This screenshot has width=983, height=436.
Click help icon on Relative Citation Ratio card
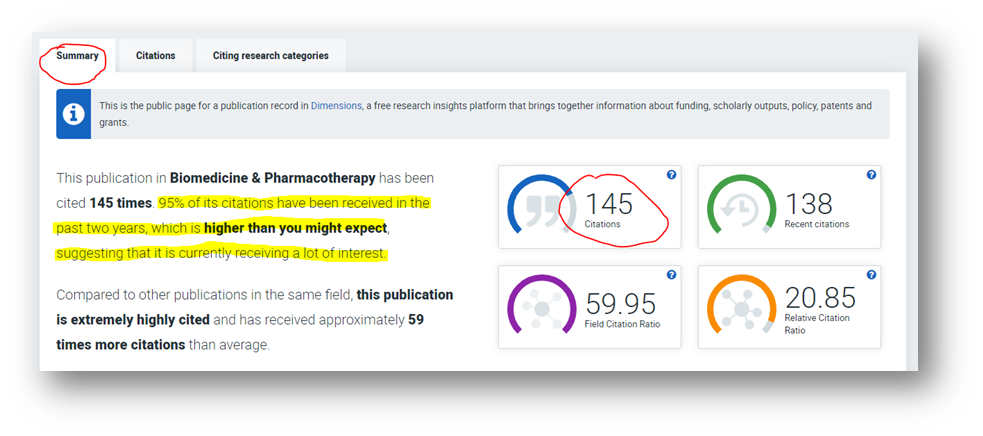pos(871,275)
